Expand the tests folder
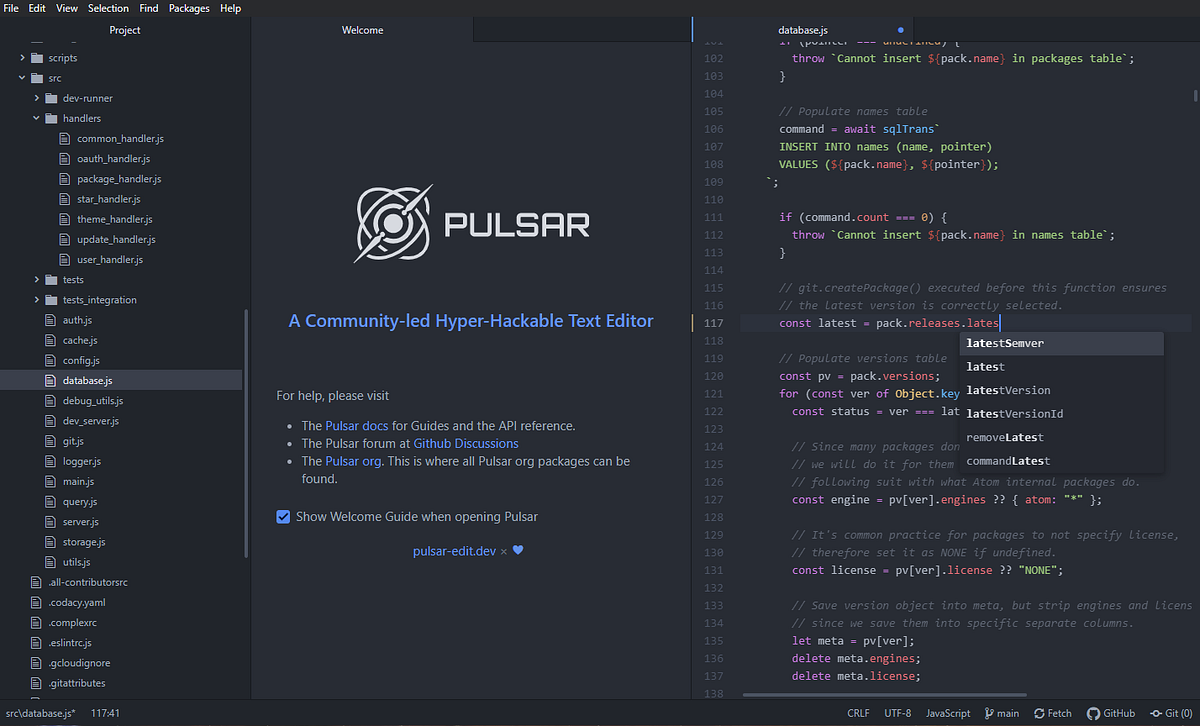 click(38, 279)
